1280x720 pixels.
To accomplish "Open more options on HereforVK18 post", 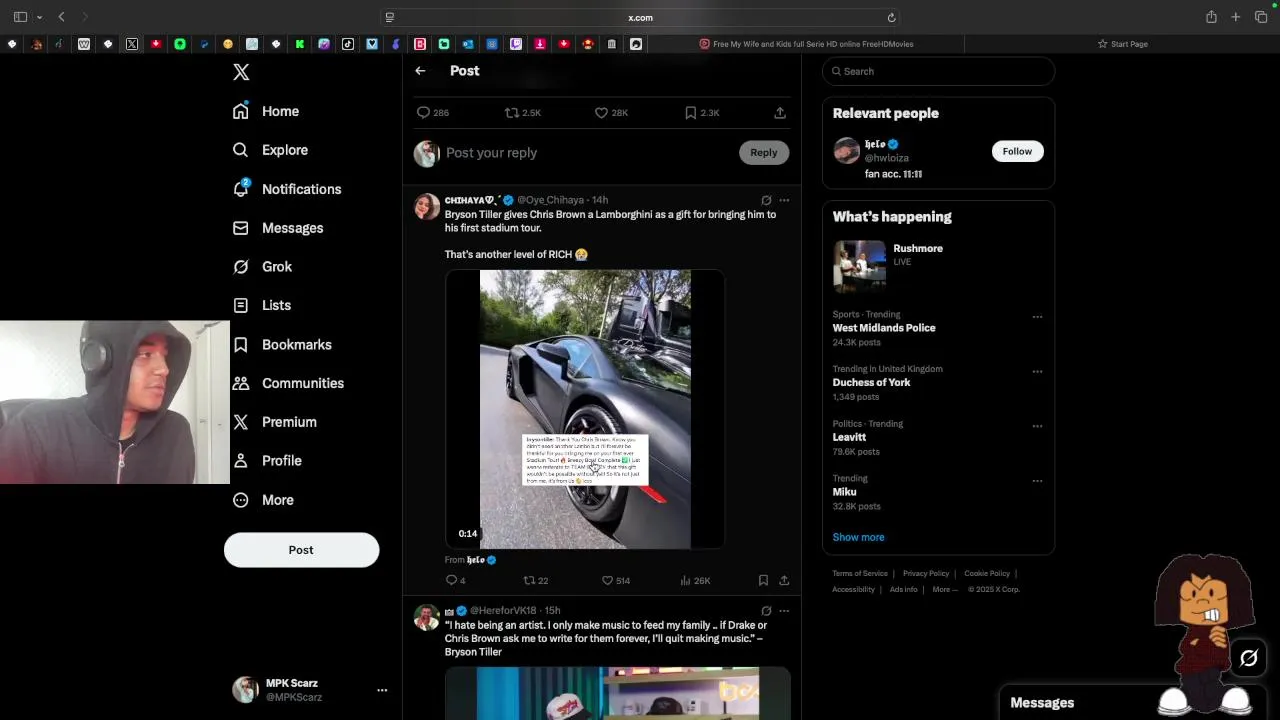I will tap(784, 610).
